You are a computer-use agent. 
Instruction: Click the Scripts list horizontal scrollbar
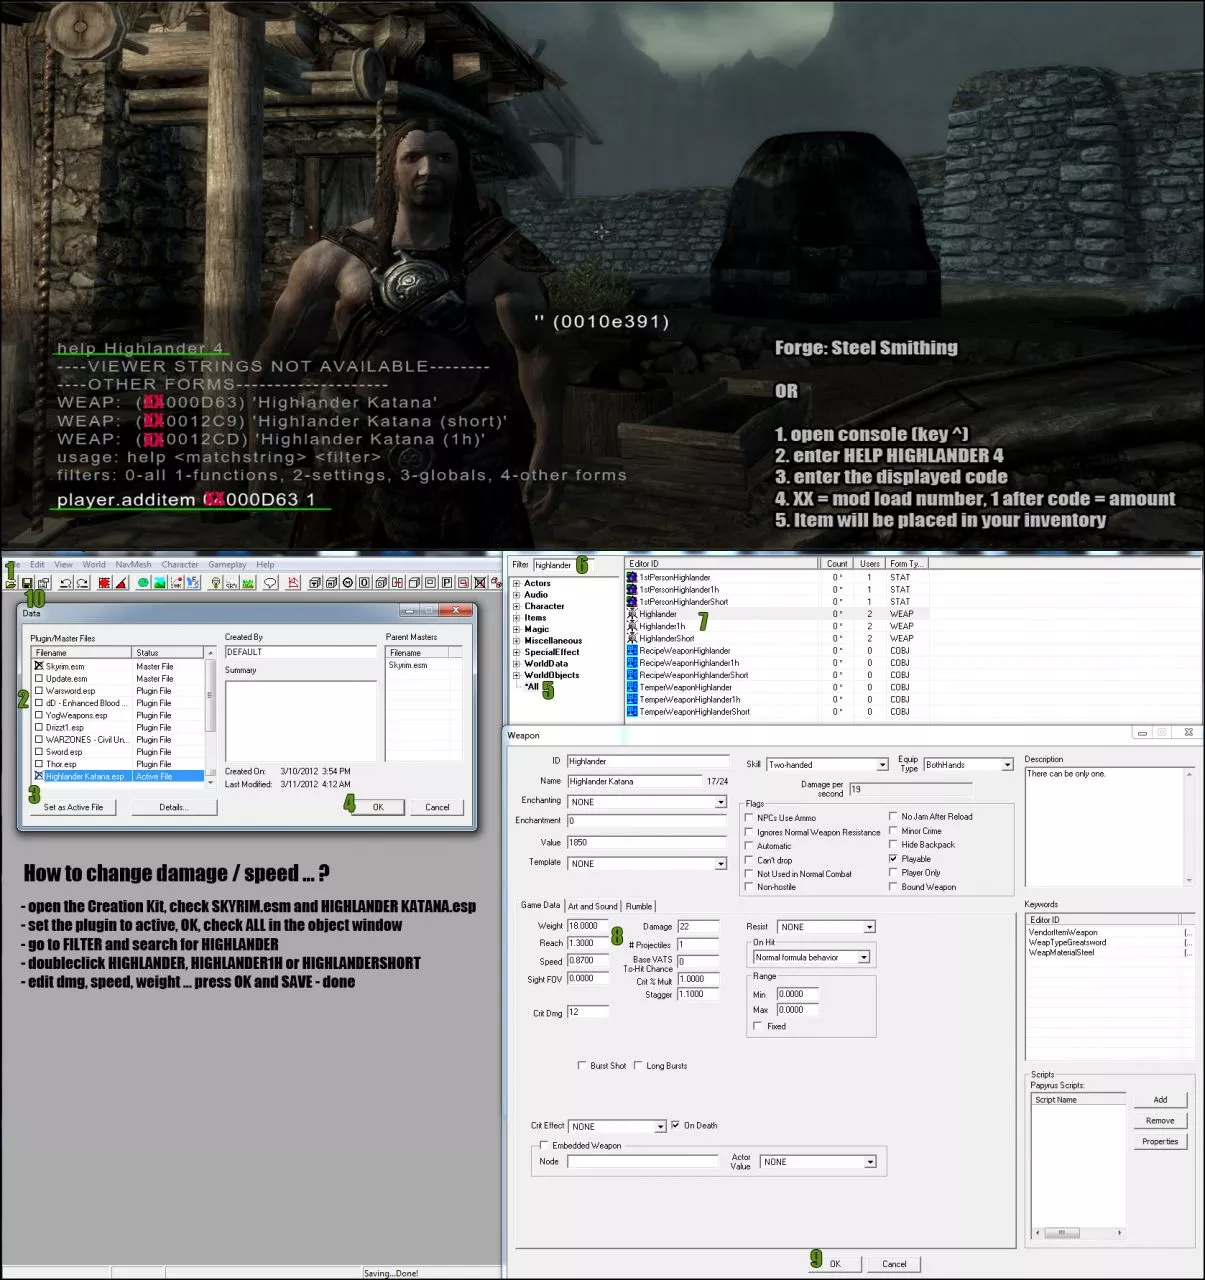1079,1233
